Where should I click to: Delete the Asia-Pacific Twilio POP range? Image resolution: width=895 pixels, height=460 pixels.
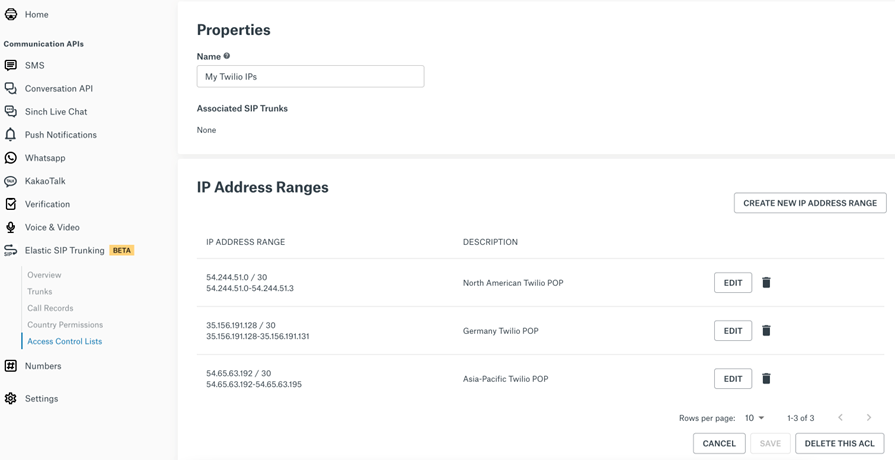pyautogui.click(x=766, y=379)
